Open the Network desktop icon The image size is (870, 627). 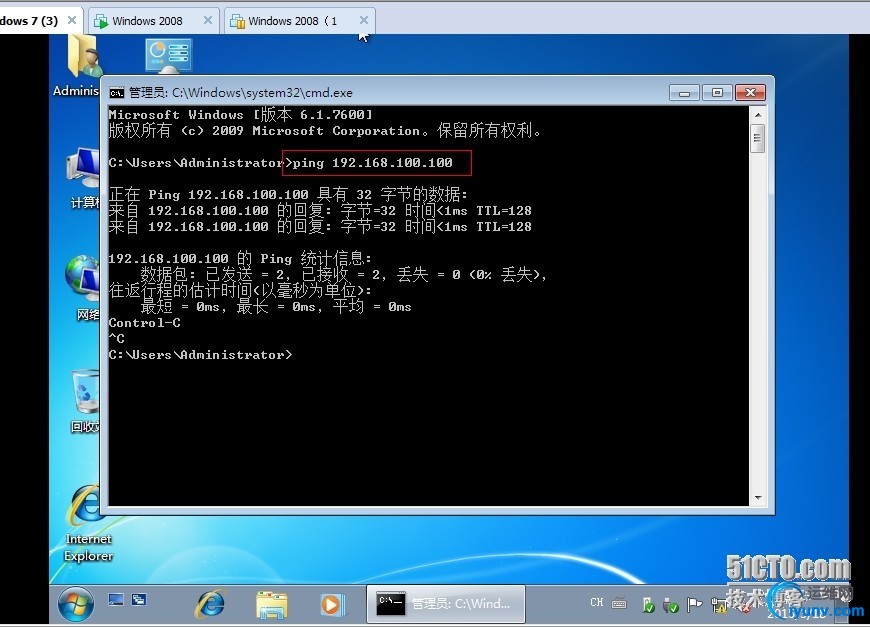coord(83,287)
